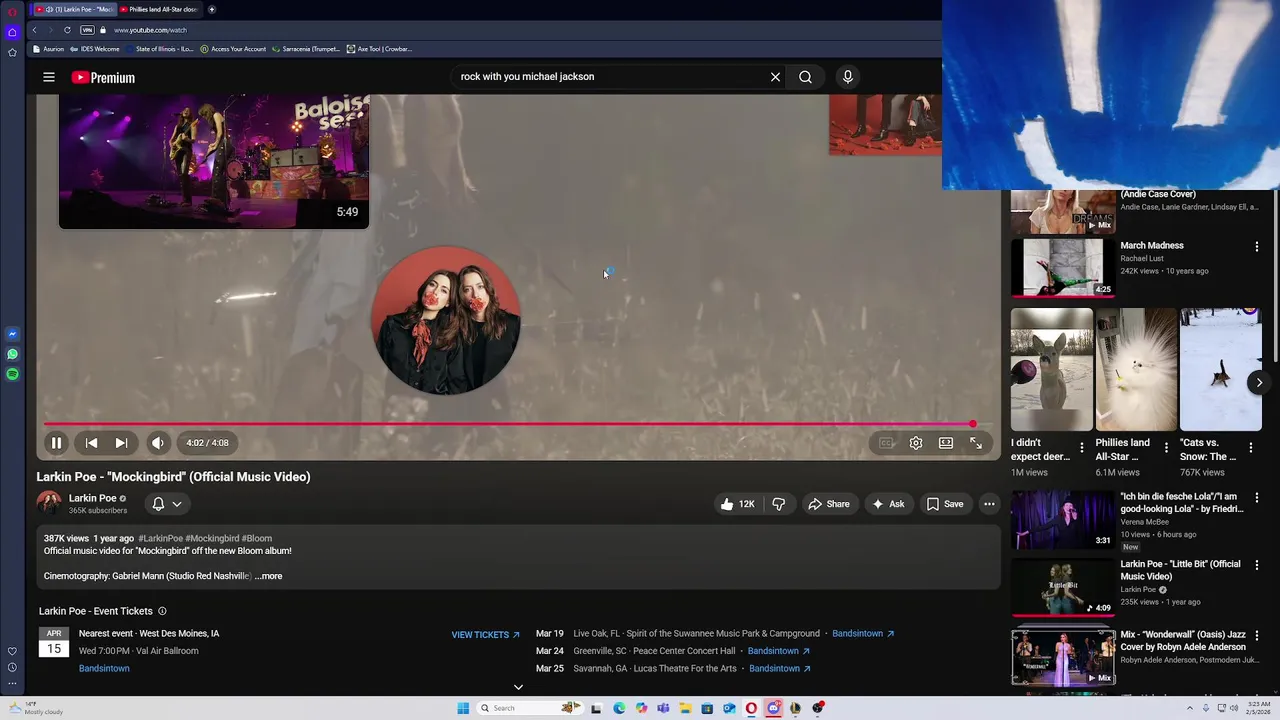Open options for Larkin Poe "Little Bit" video
Image resolution: width=1280 pixels, height=720 pixels.
(x=1257, y=565)
